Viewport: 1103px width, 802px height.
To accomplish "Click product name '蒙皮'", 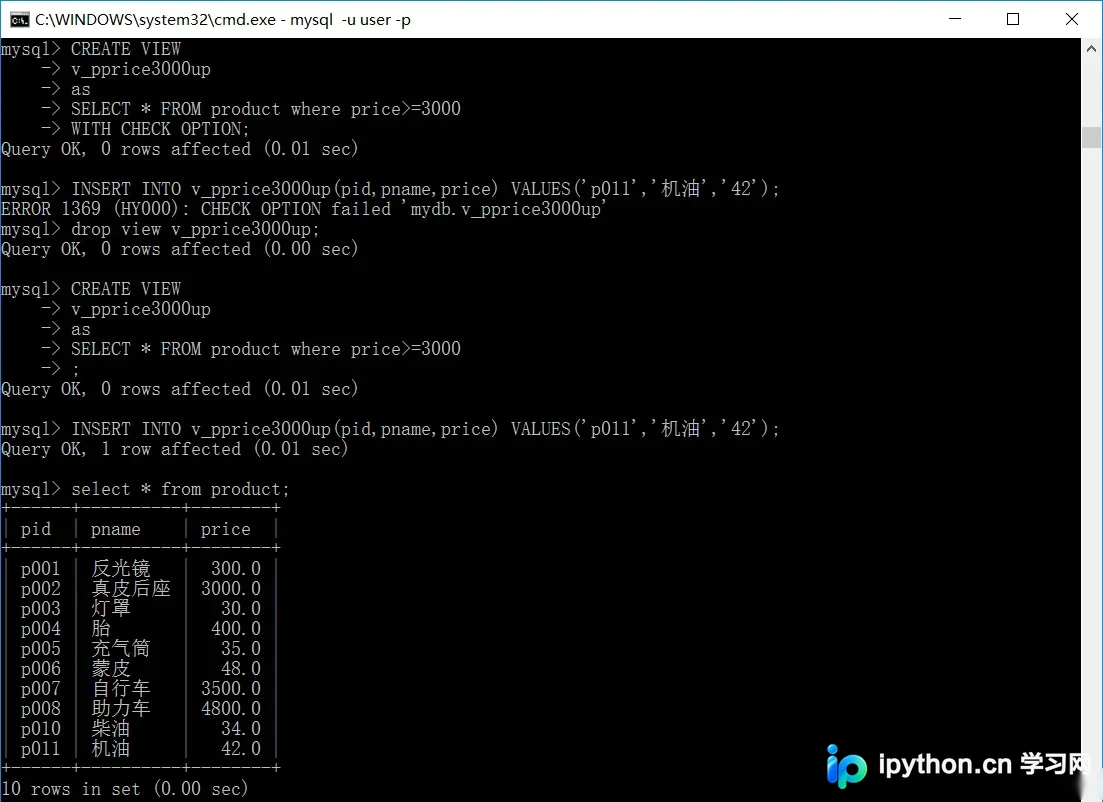I will click(x=110, y=668).
